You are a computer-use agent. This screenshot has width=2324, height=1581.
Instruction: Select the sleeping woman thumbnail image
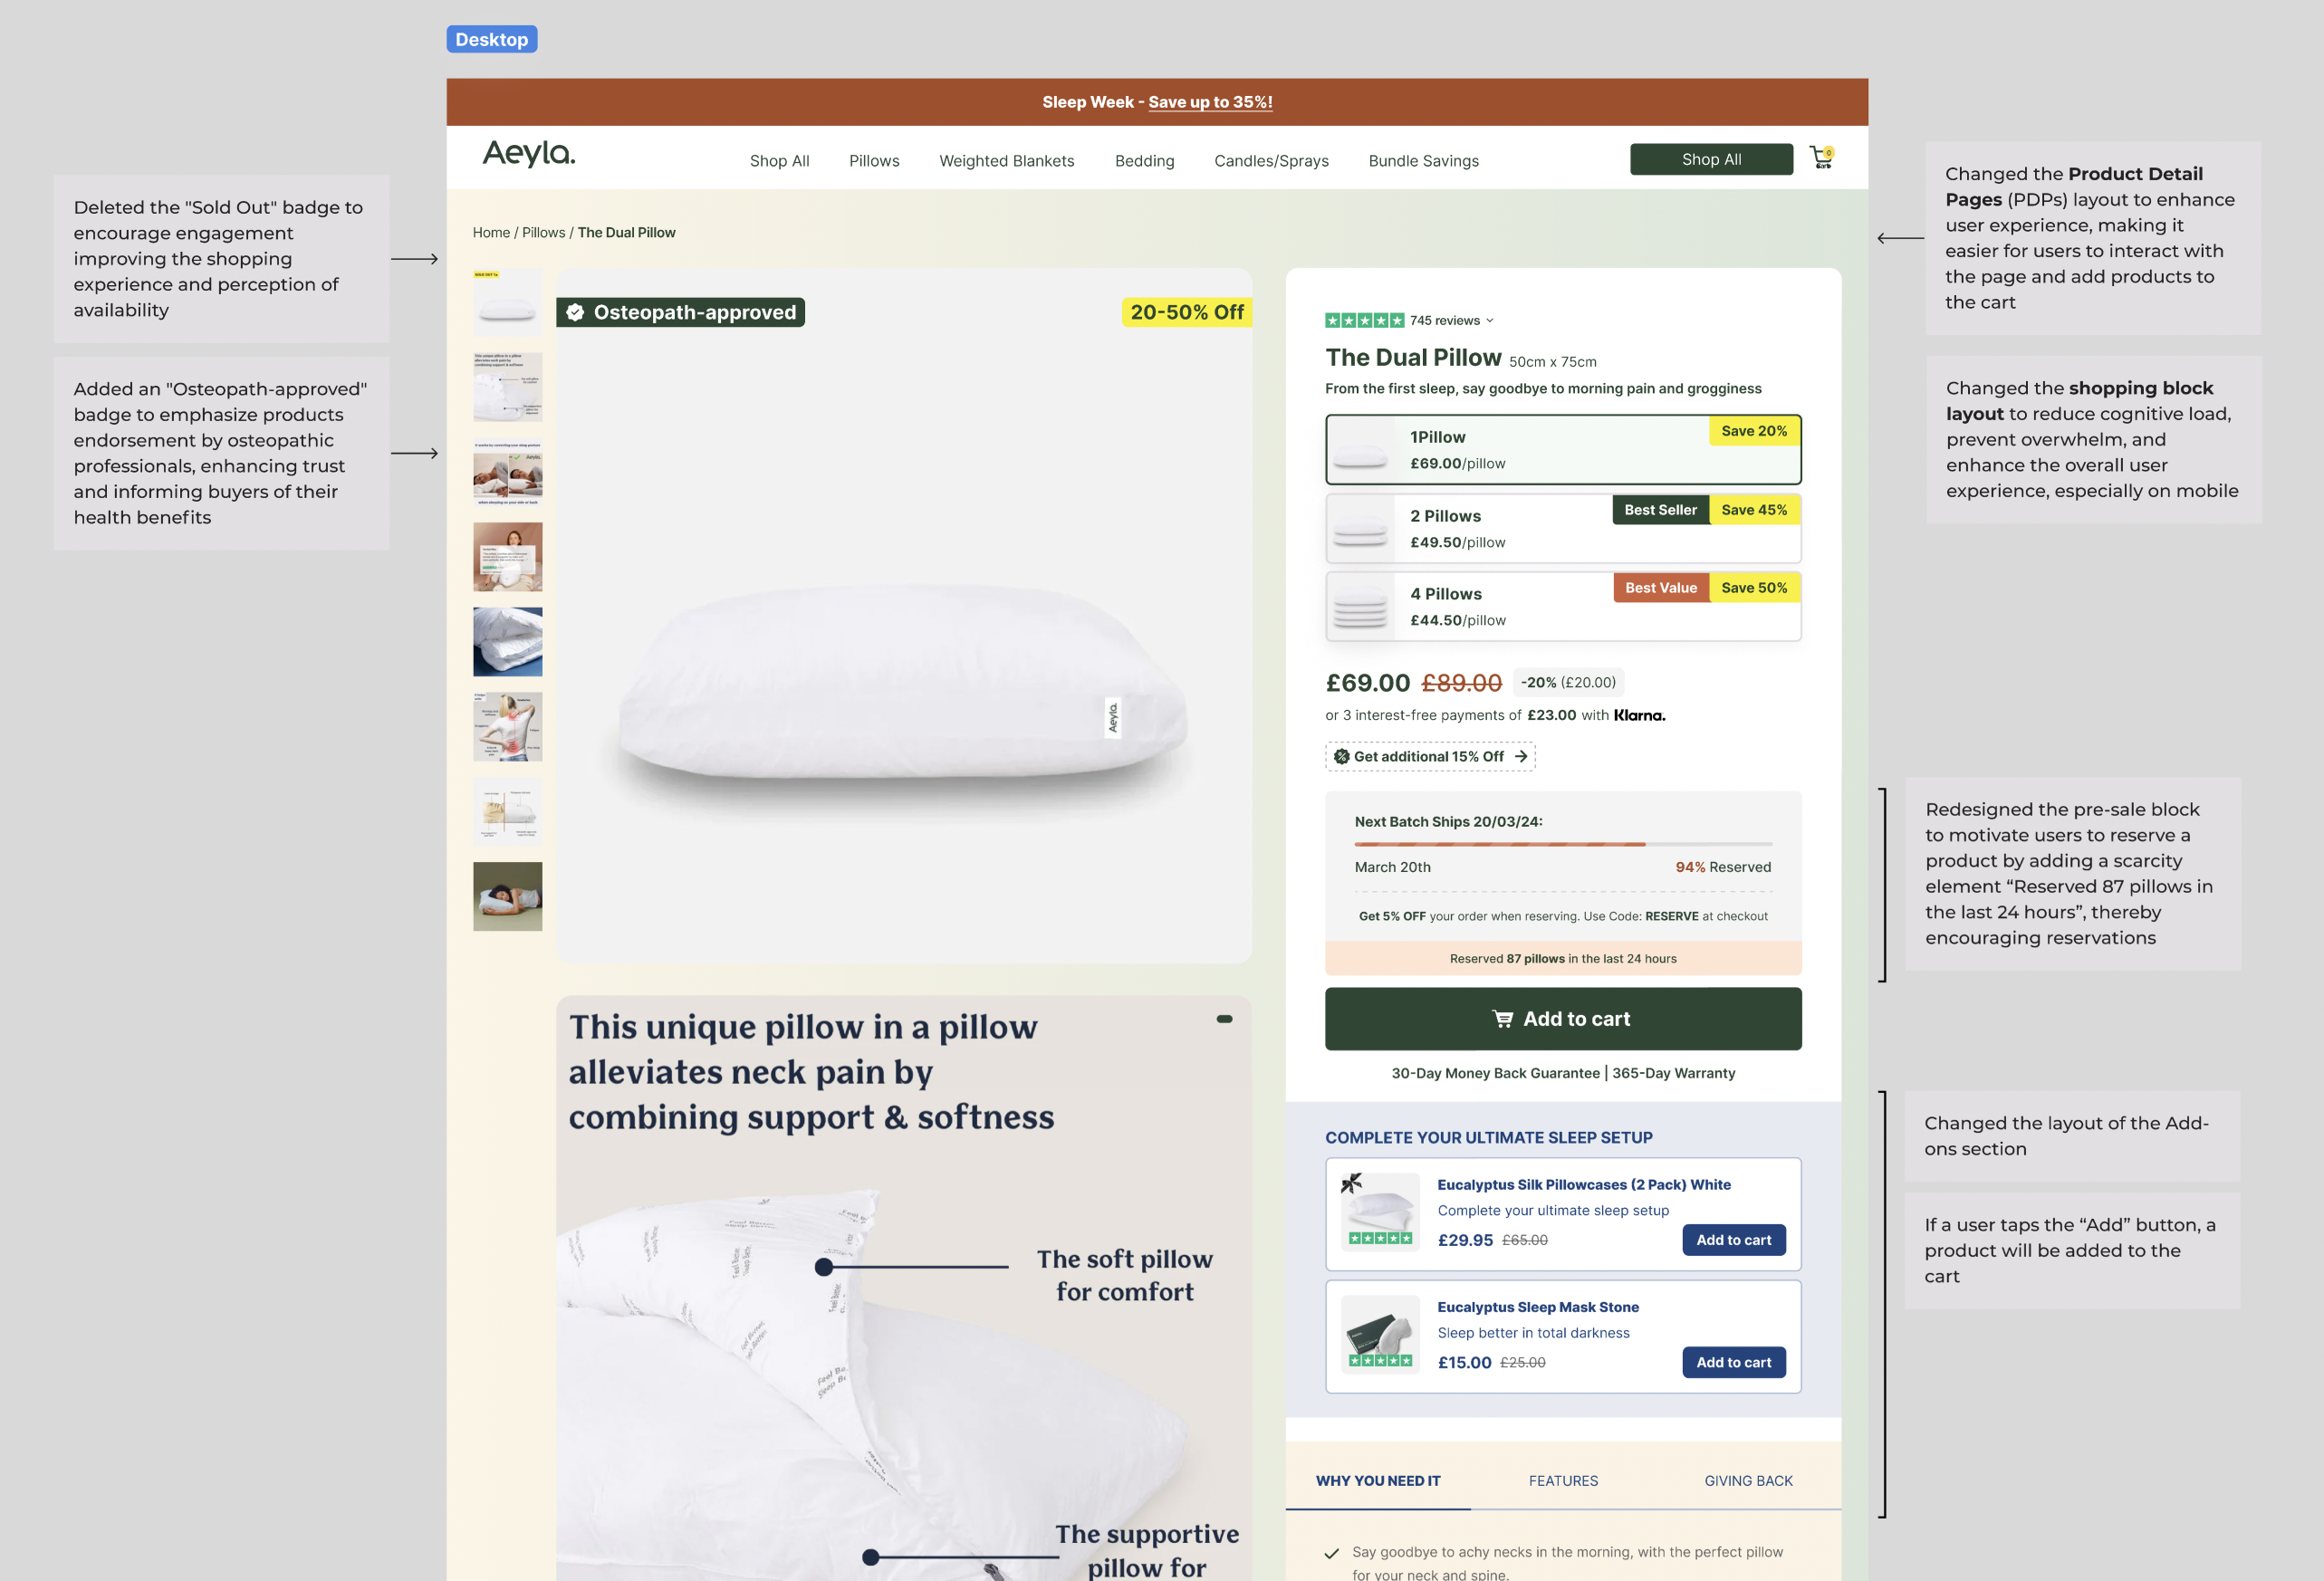[508, 897]
